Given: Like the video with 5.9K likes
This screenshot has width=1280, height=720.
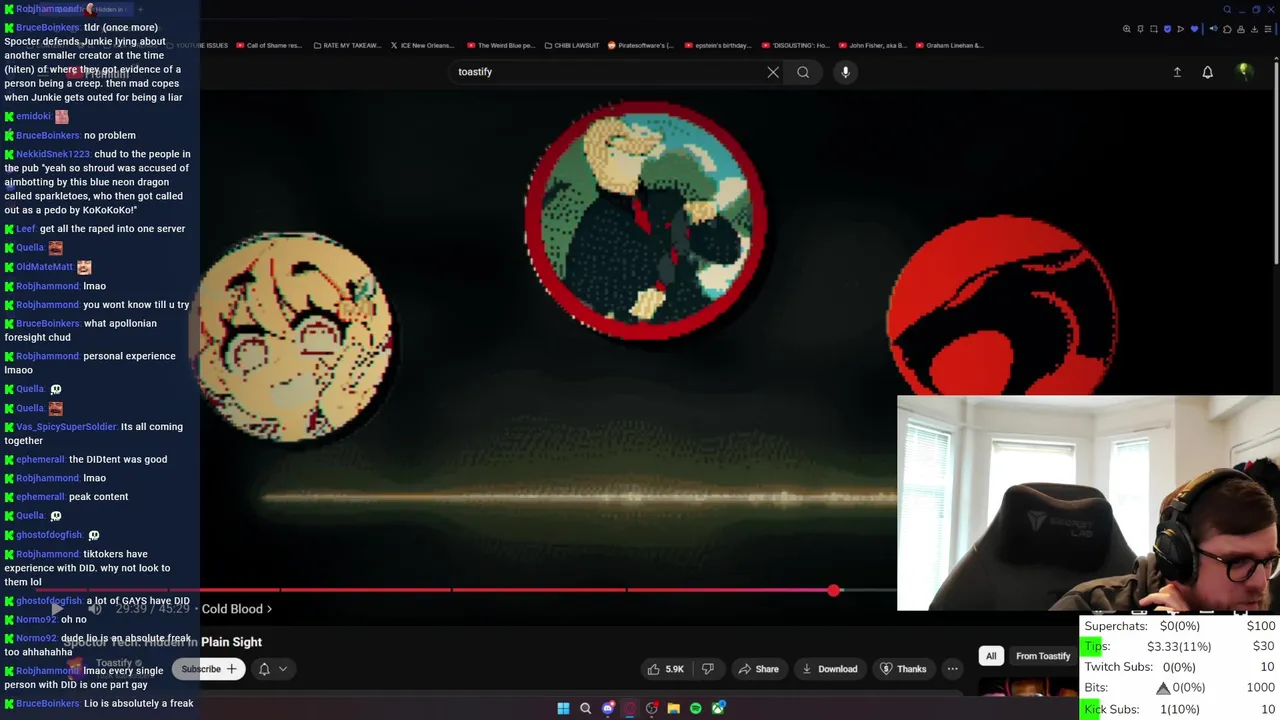Looking at the screenshot, I should click(665, 669).
